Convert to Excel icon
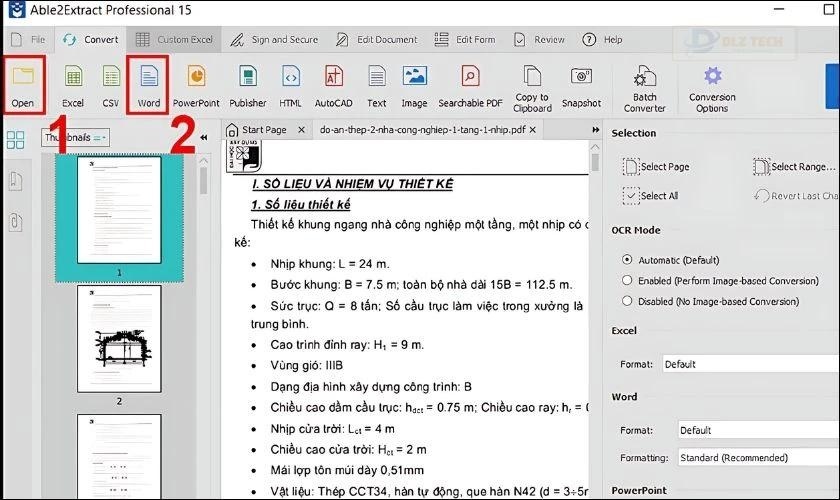Screen dimensions: 840x500 (73, 77)
